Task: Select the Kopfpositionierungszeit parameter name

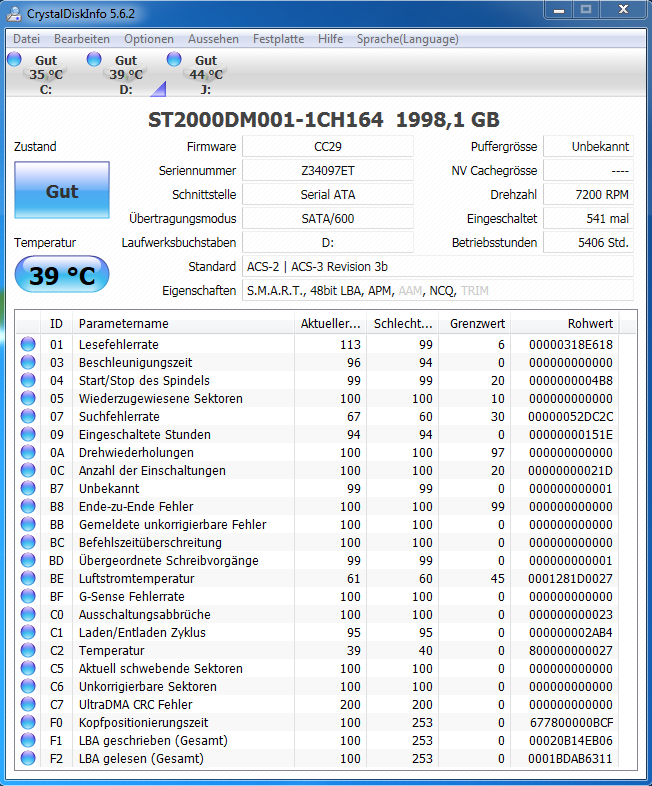Action: 143,722
